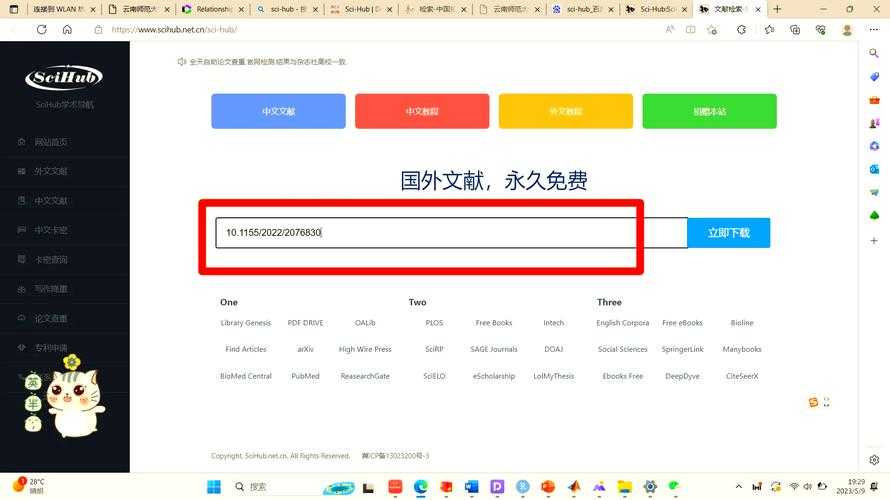Open the Social Sciences link

pos(623,349)
